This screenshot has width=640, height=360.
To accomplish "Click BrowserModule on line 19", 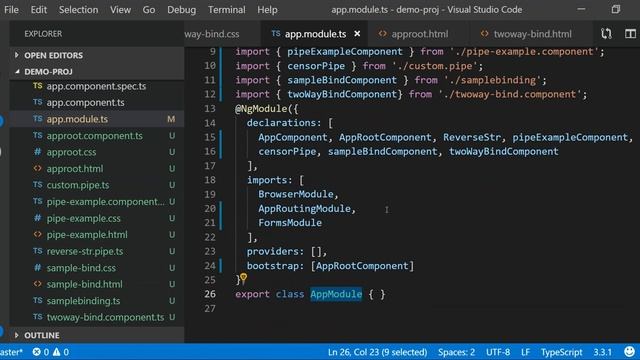I will click(x=296, y=194).
